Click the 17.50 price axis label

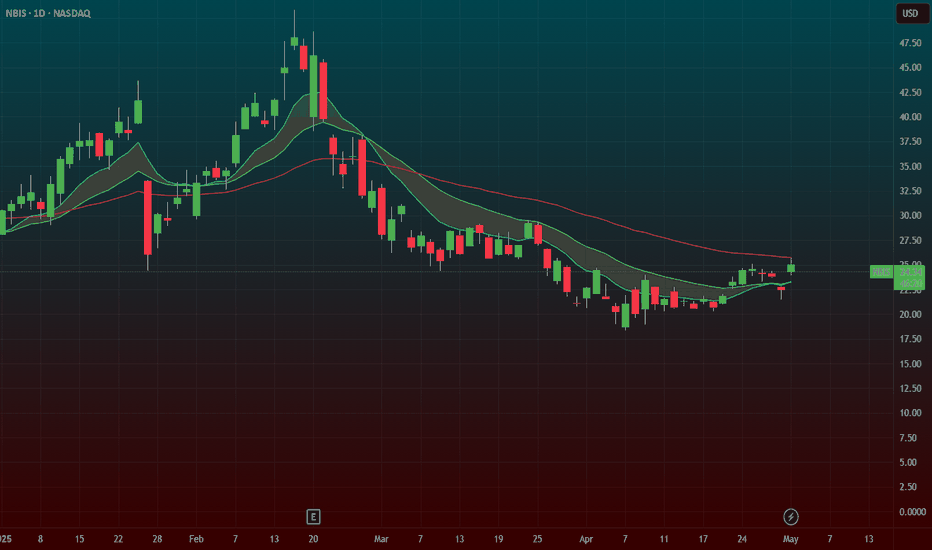(x=910, y=339)
